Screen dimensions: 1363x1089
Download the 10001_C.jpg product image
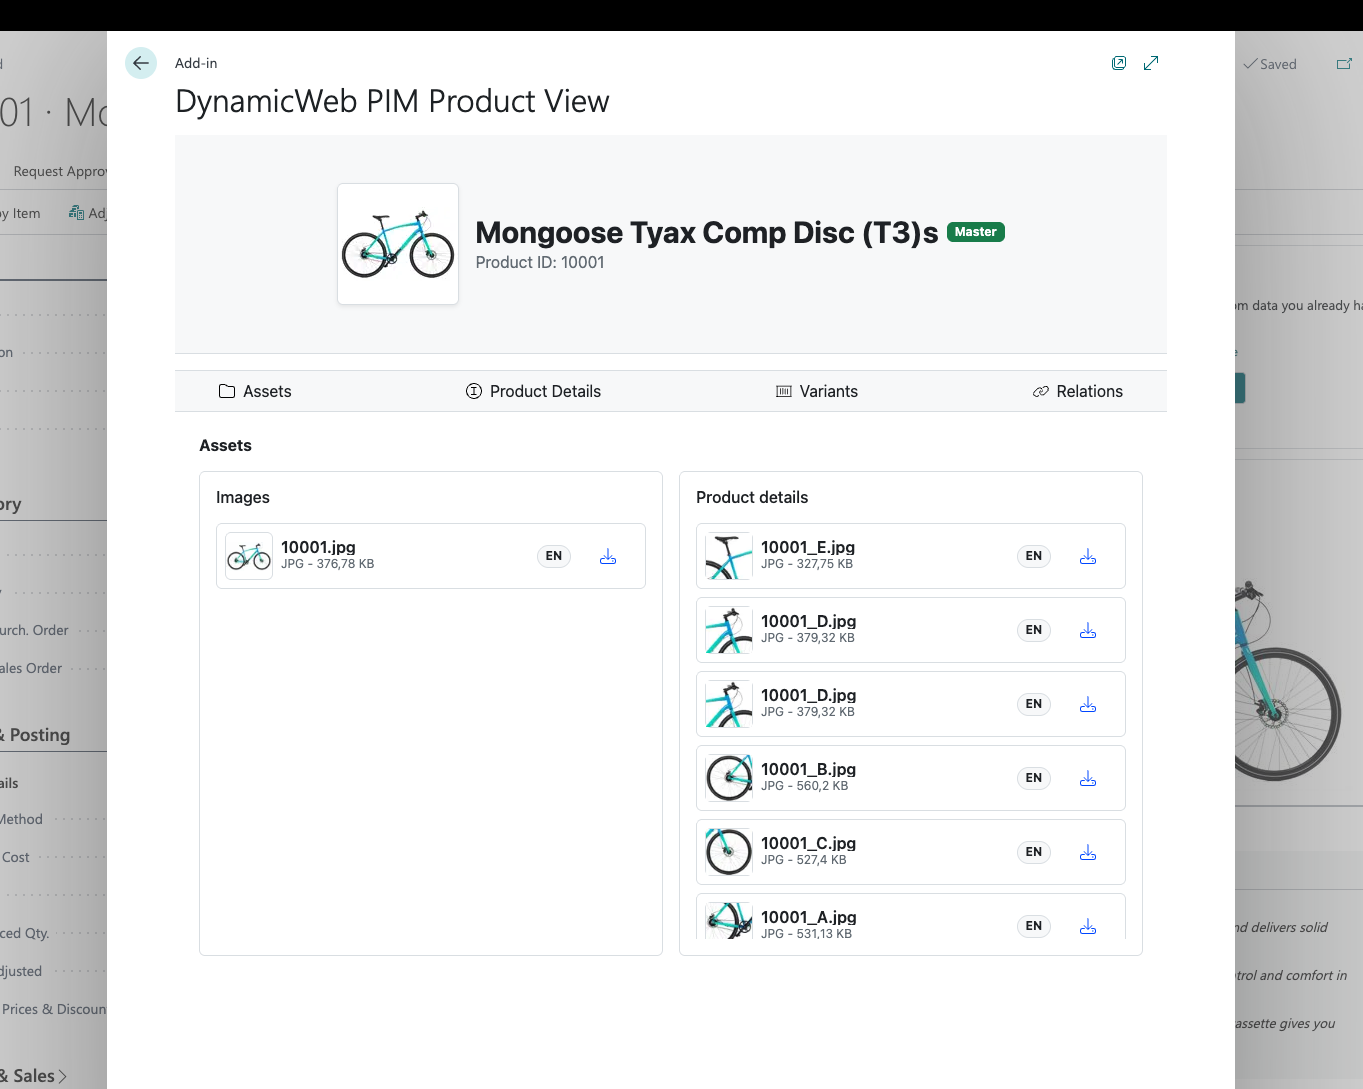(x=1087, y=852)
